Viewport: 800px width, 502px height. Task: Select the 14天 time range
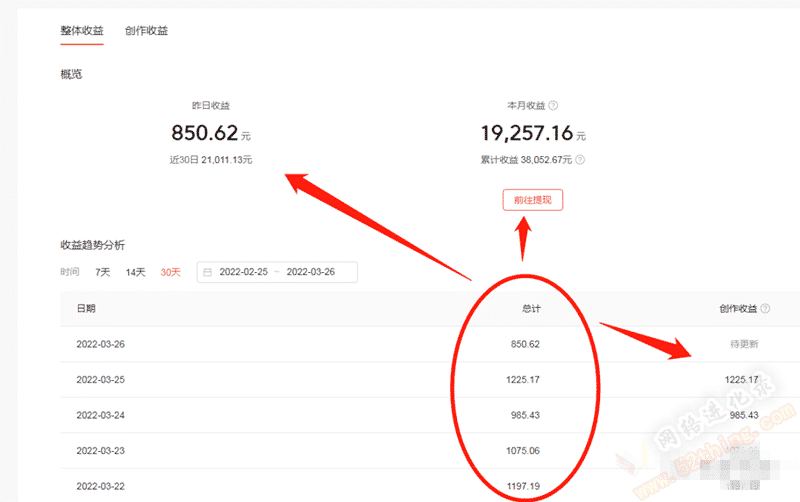coord(135,272)
